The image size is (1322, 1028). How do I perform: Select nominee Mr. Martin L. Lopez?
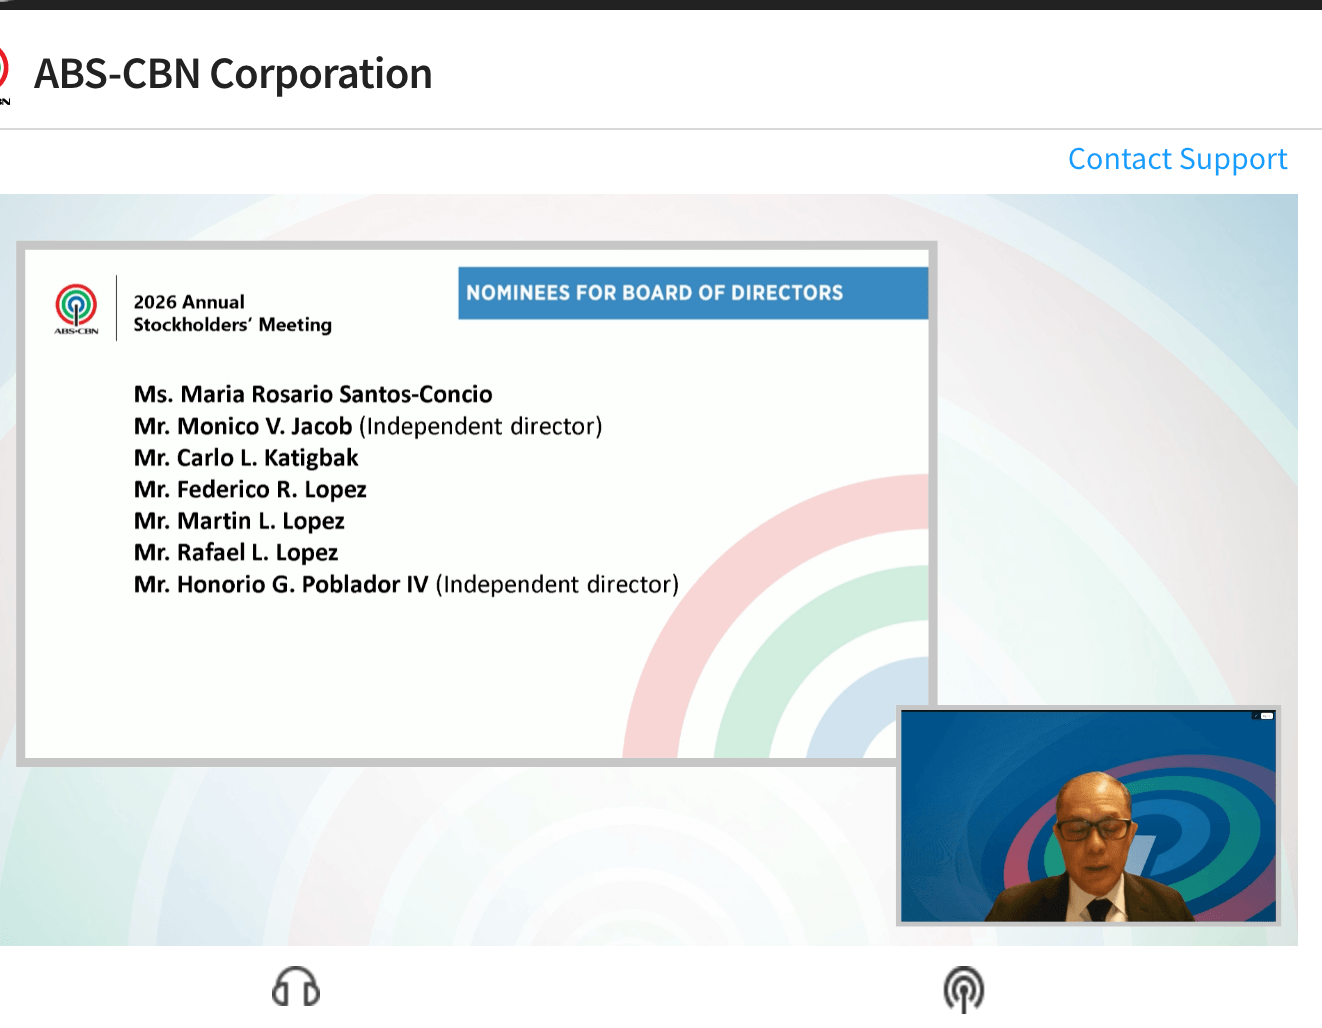[x=239, y=521]
